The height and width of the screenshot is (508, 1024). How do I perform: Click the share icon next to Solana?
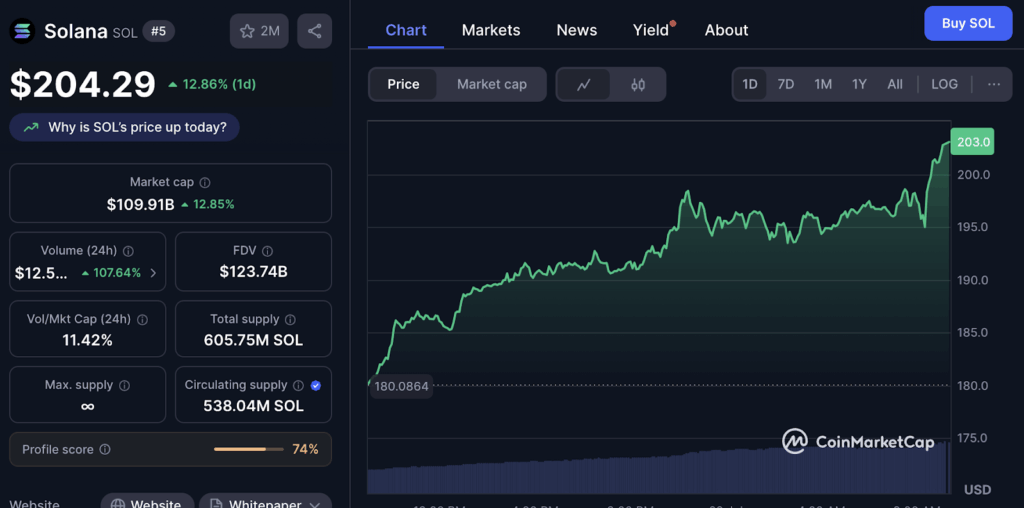(314, 31)
